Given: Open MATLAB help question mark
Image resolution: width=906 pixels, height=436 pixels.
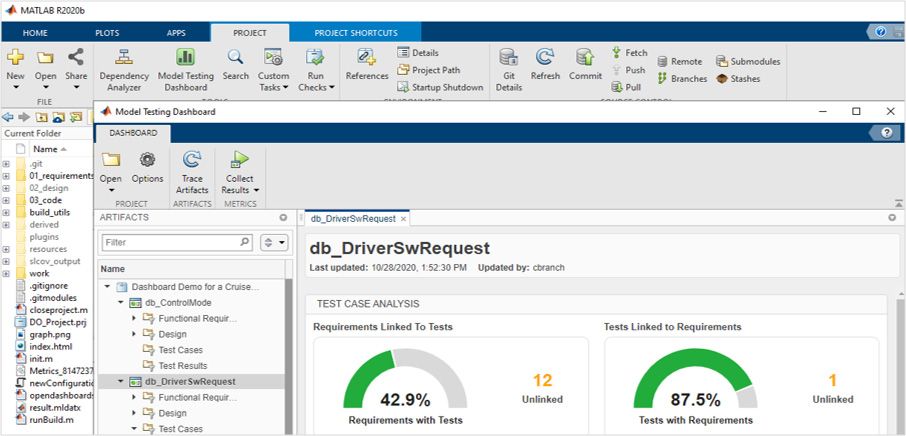Looking at the screenshot, I should [x=880, y=32].
